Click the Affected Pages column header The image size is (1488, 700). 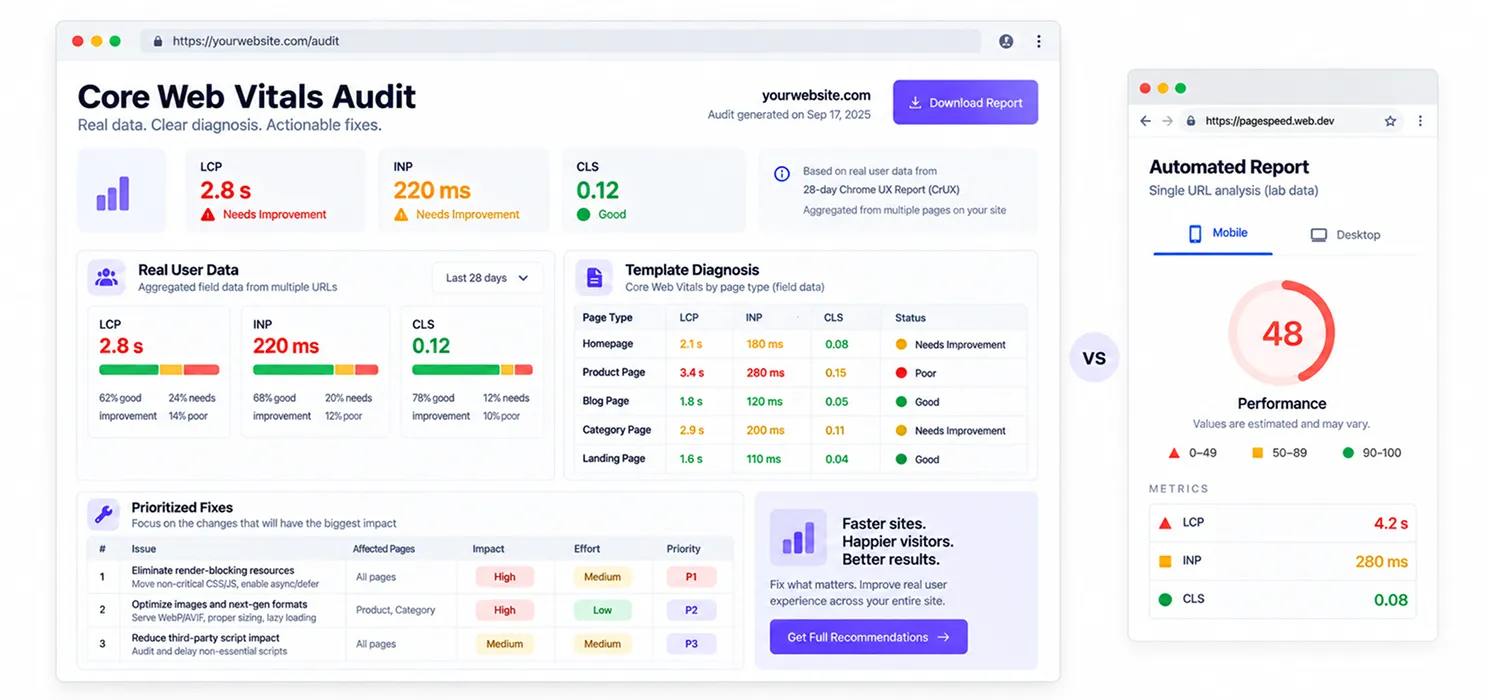pos(384,549)
